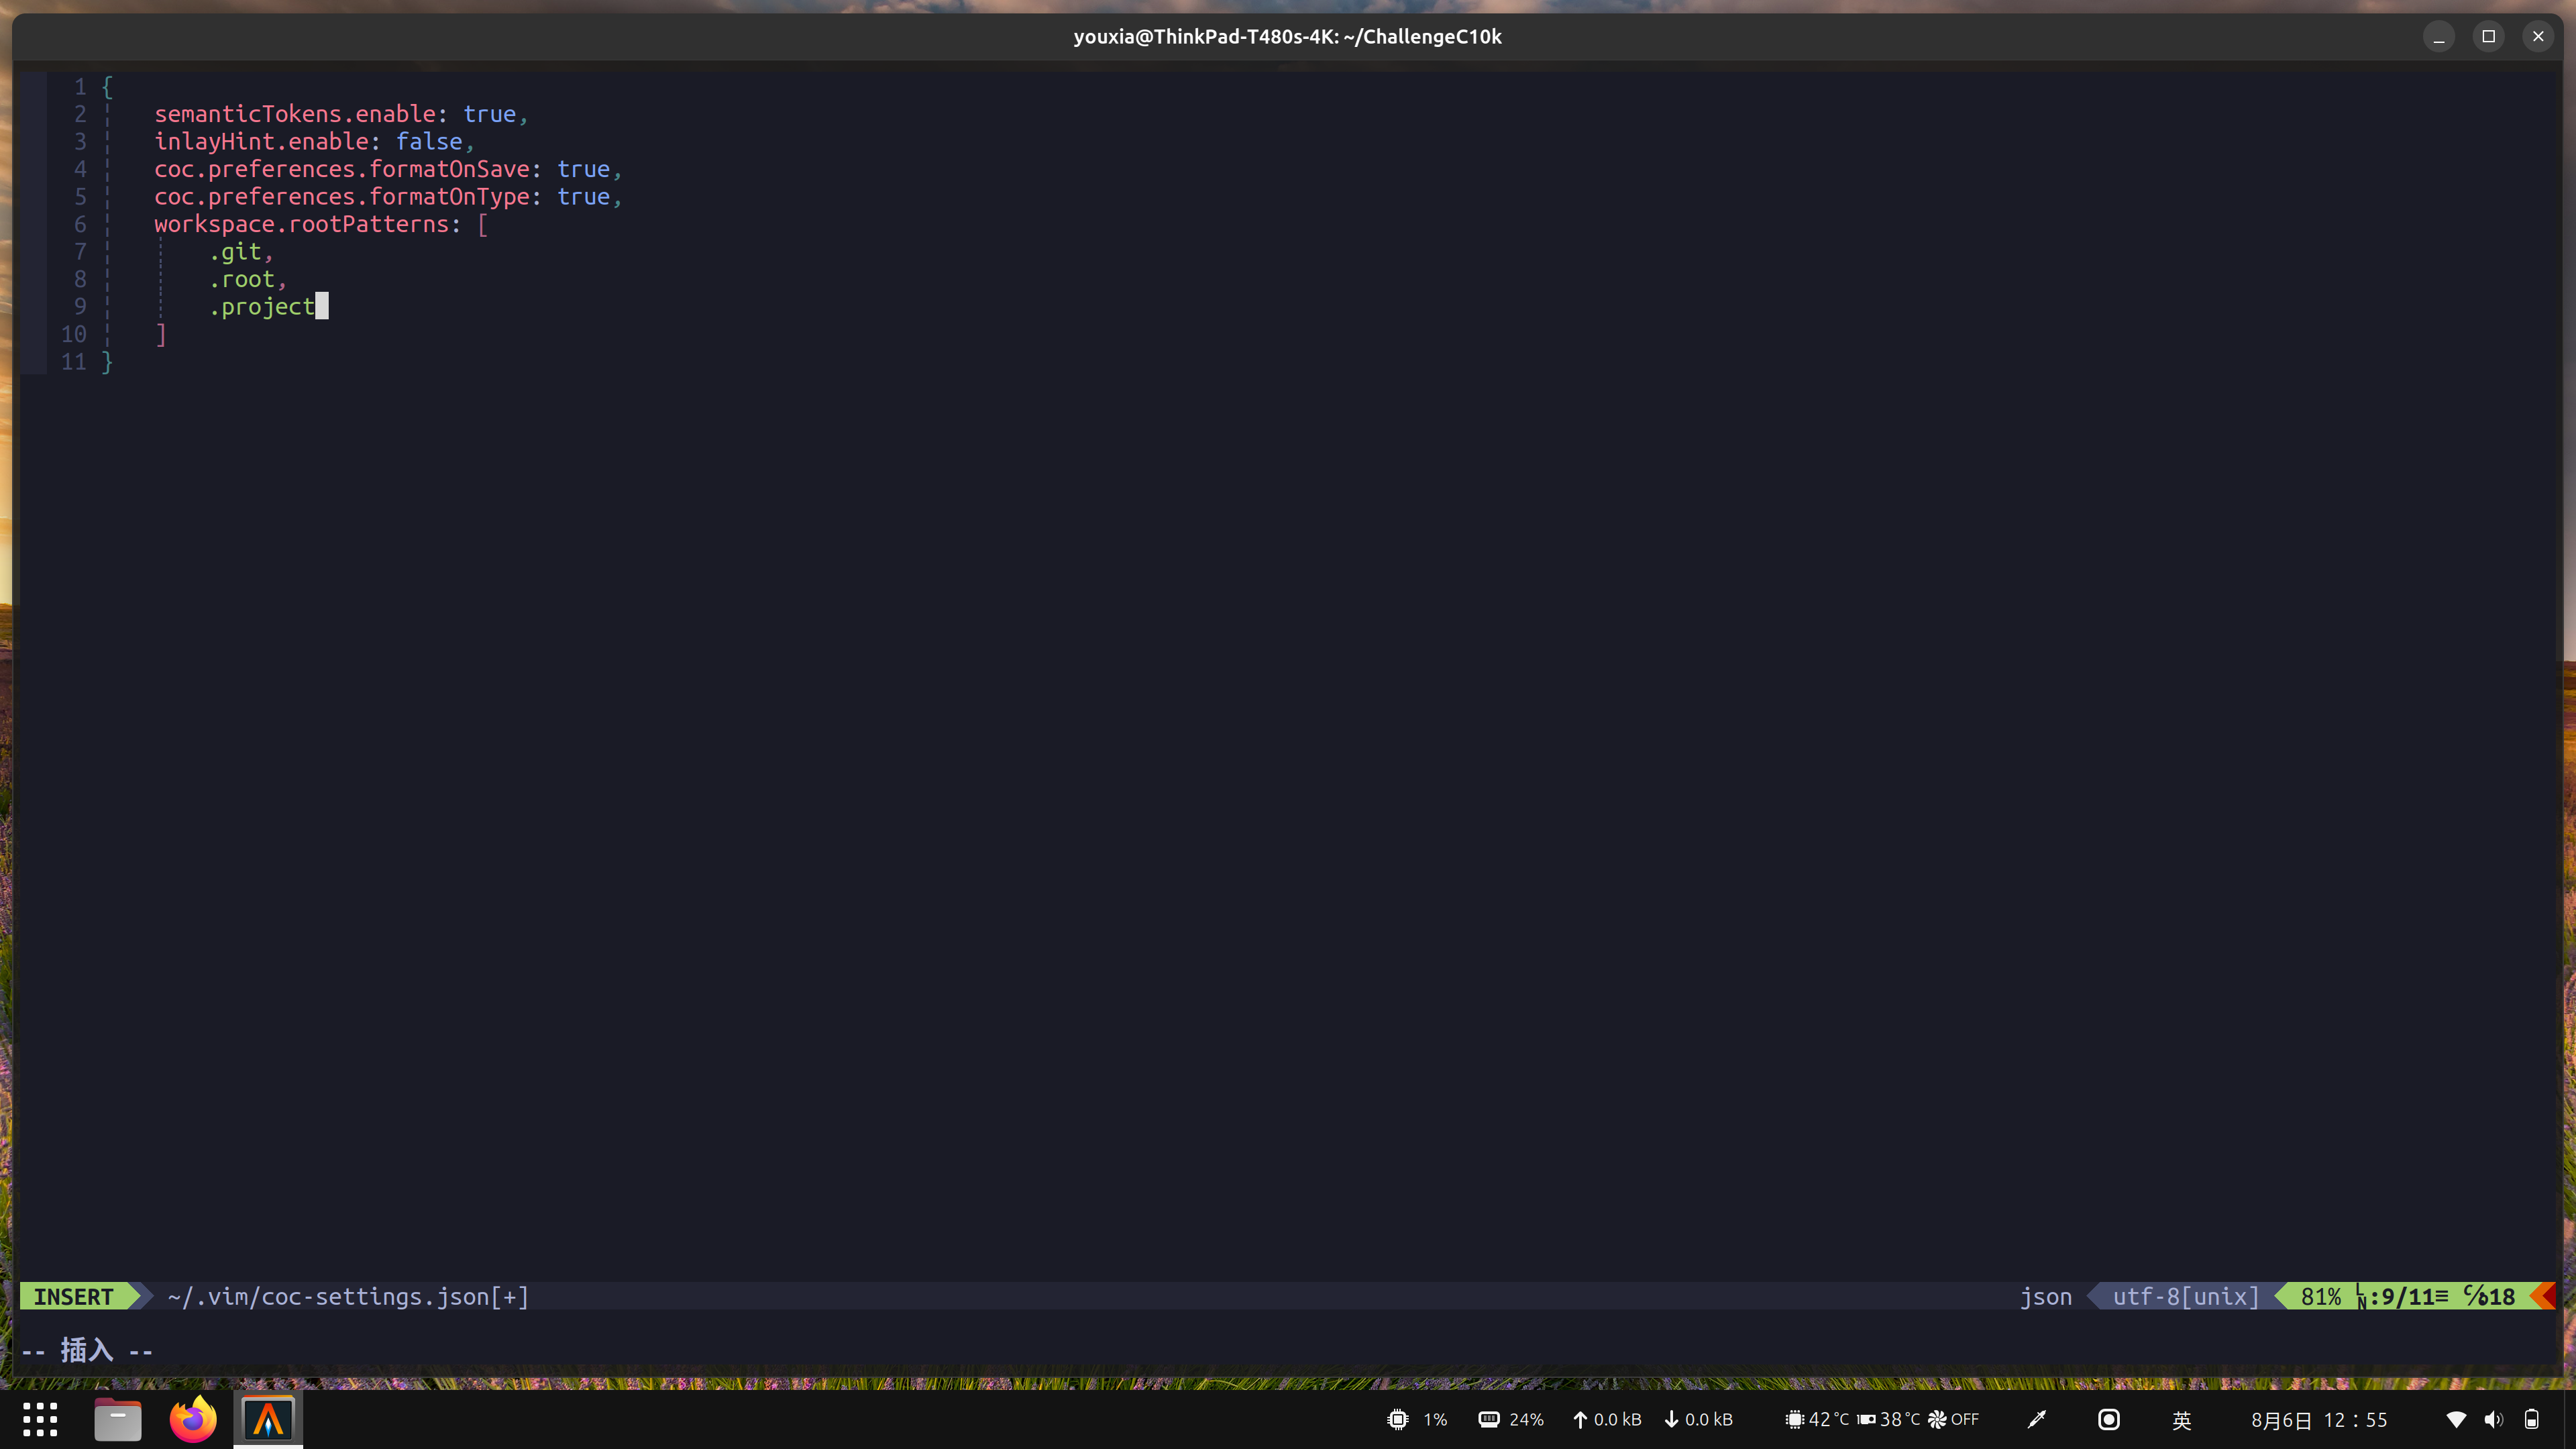The height and width of the screenshot is (1449, 2576).
Task: Click the memory usage indicator showing 24%
Action: [x=1510, y=1419]
